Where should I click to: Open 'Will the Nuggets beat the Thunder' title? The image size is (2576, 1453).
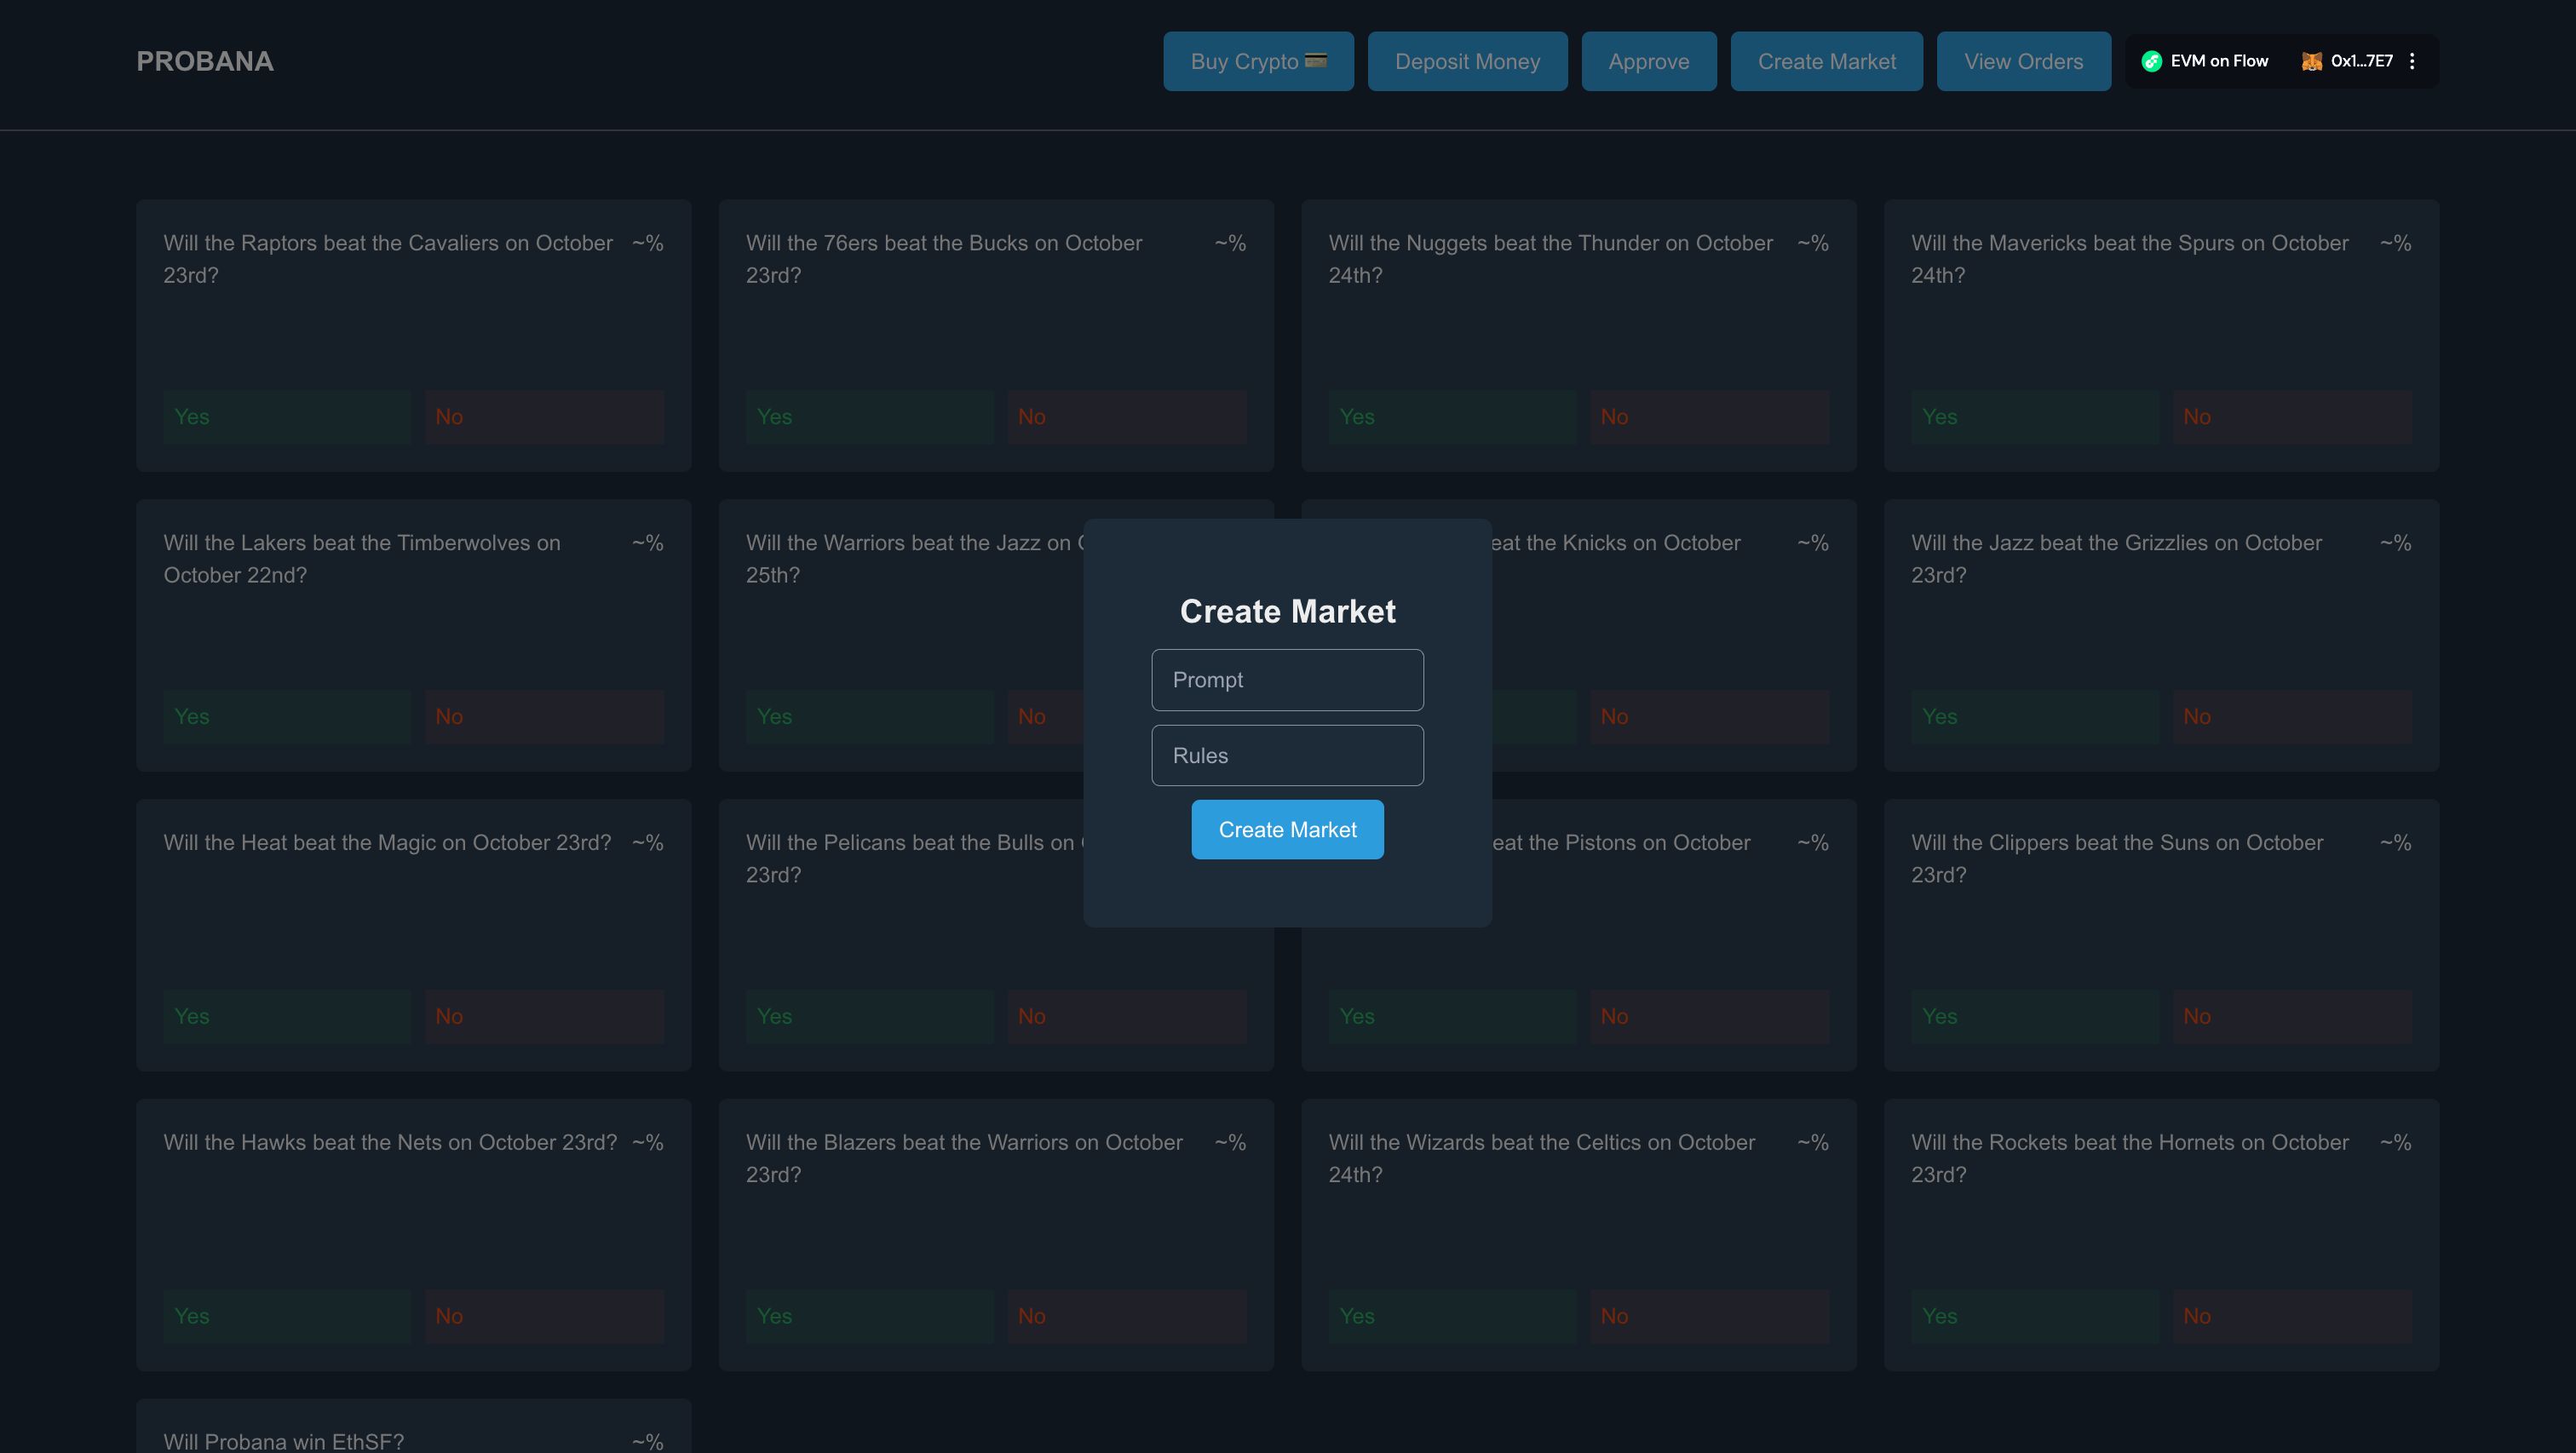coord(1551,259)
